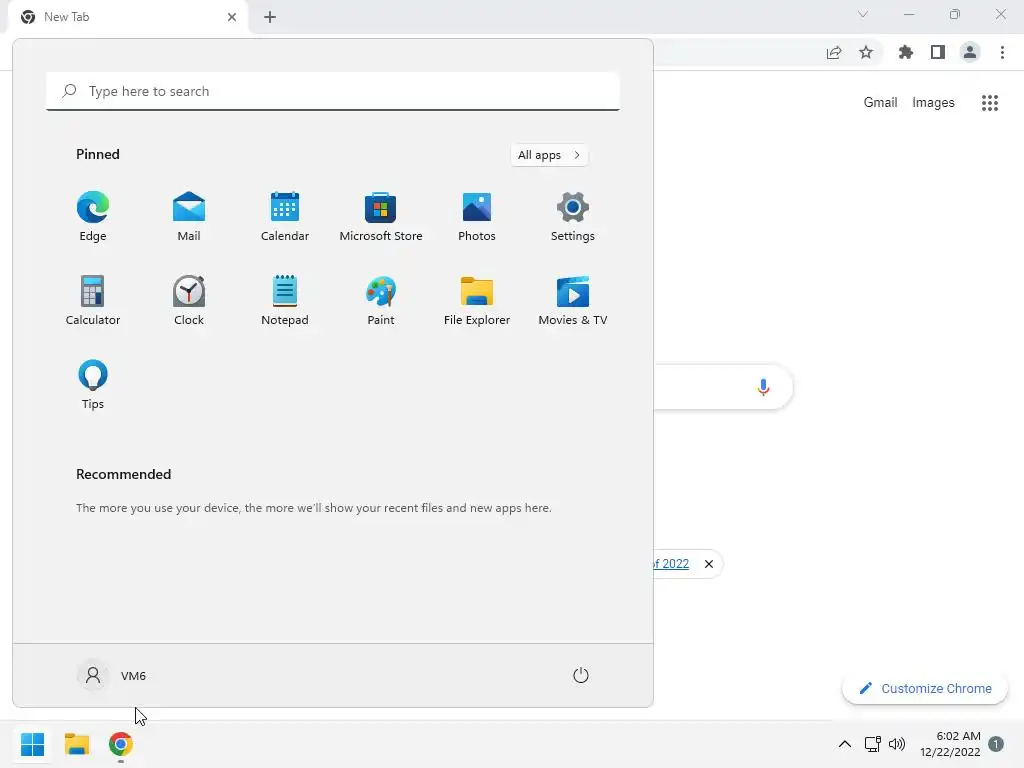Screen dimensions: 1024x768
Task: Click the Customize Chrome button
Action: (x=925, y=688)
